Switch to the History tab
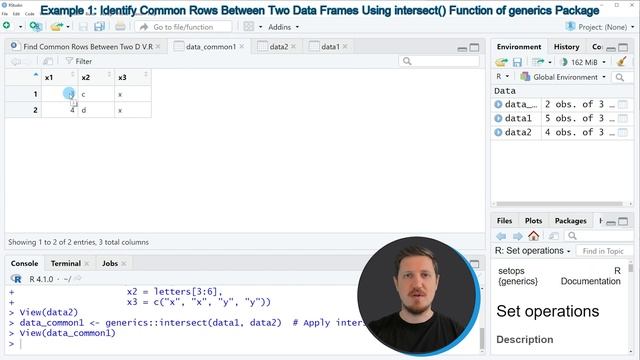Screen dimensions: 640x360 [x=566, y=47]
